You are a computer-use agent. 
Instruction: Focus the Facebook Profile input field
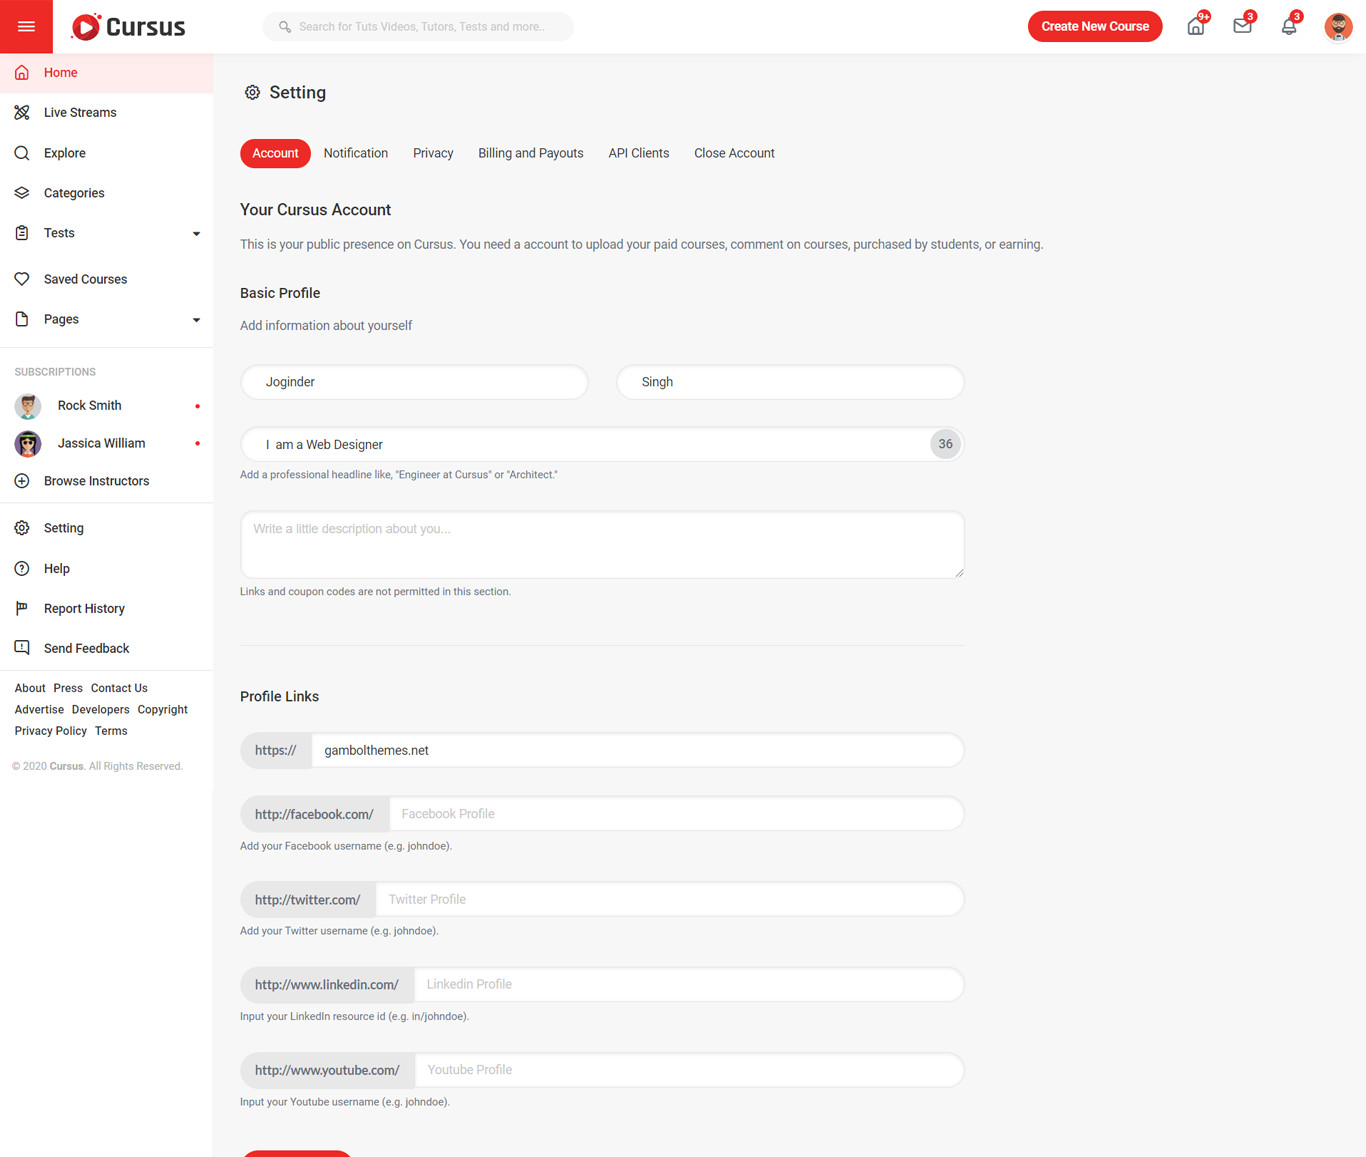pyautogui.click(x=675, y=814)
